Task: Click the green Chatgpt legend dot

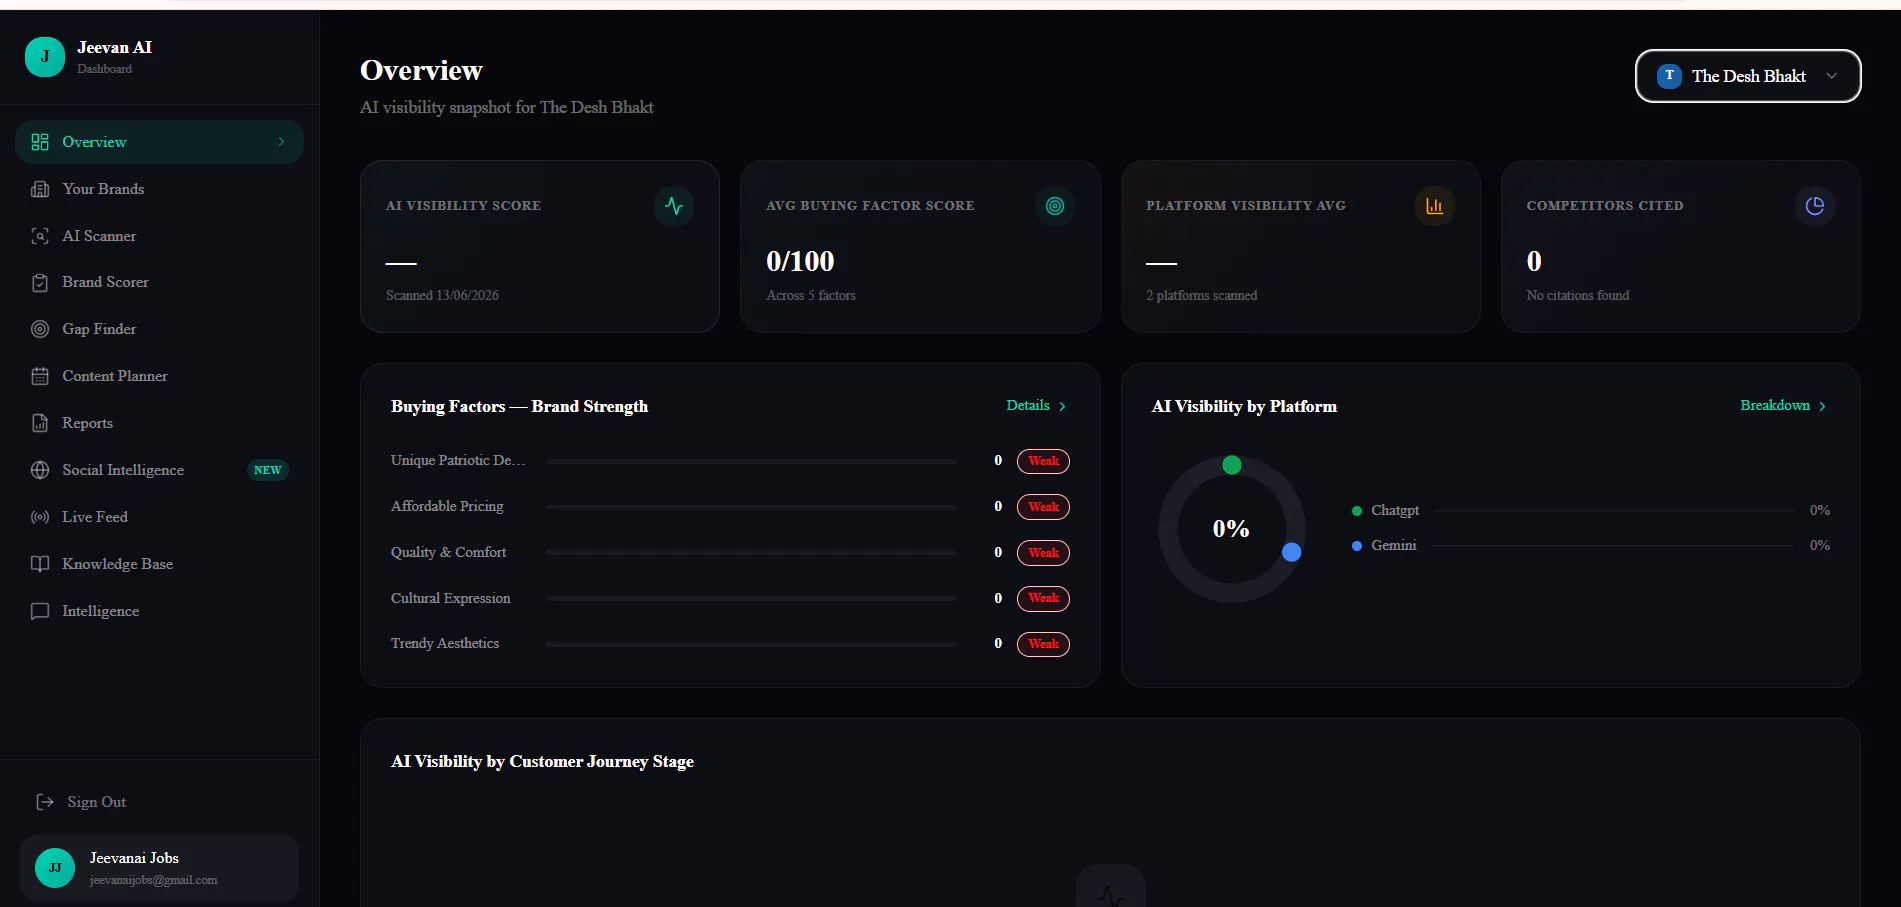Action: (1357, 511)
